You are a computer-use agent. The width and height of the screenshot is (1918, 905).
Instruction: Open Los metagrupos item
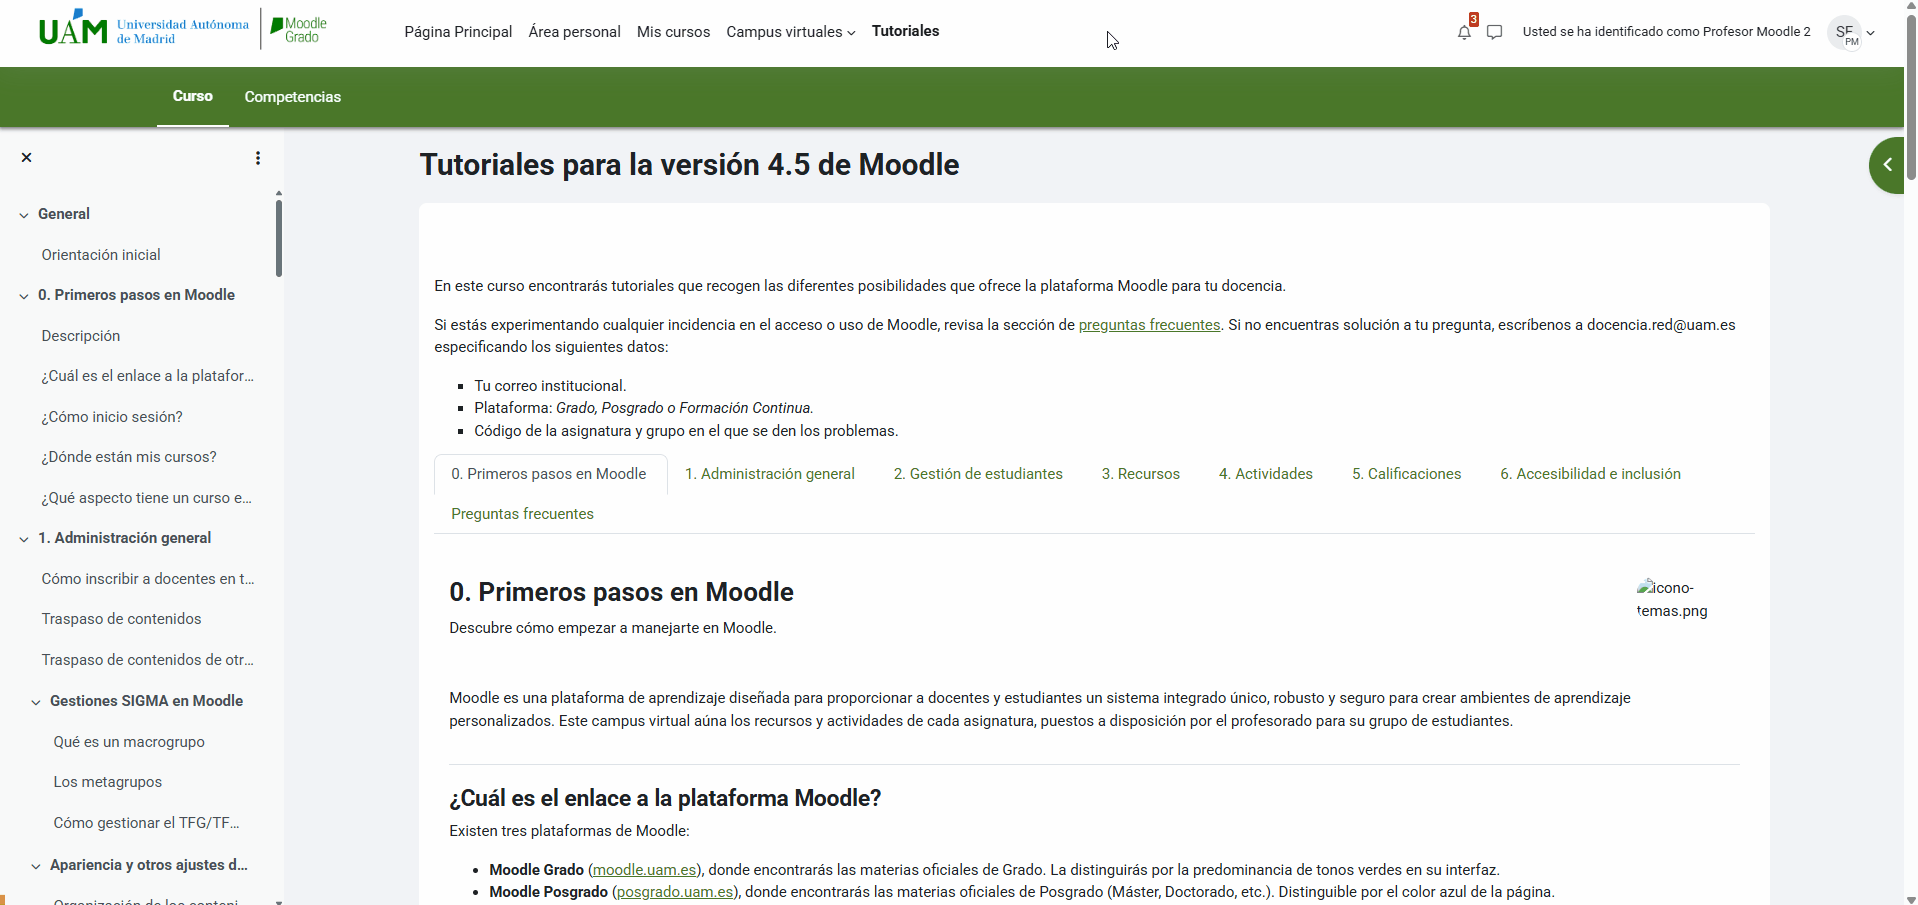107,782
